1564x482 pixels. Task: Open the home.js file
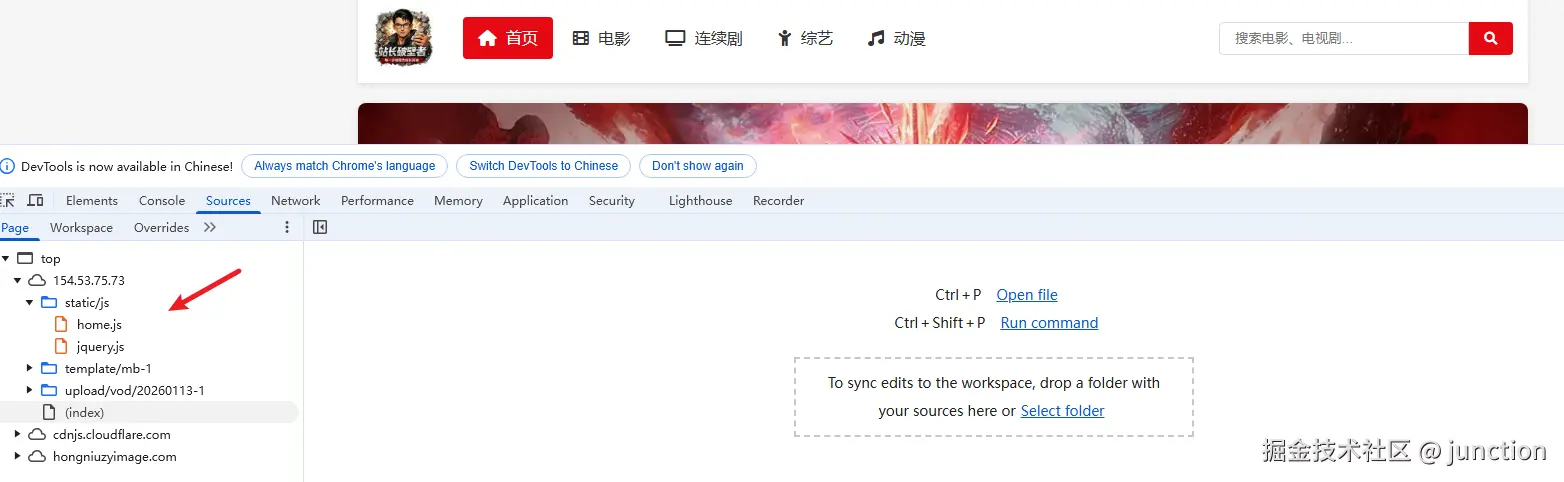(x=99, y=324)
